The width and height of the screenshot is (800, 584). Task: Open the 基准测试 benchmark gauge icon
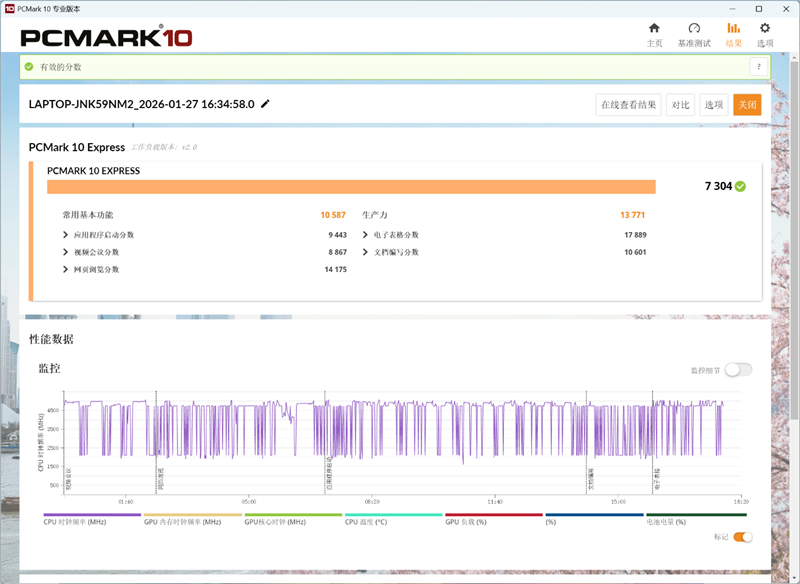tap(694, 29)
